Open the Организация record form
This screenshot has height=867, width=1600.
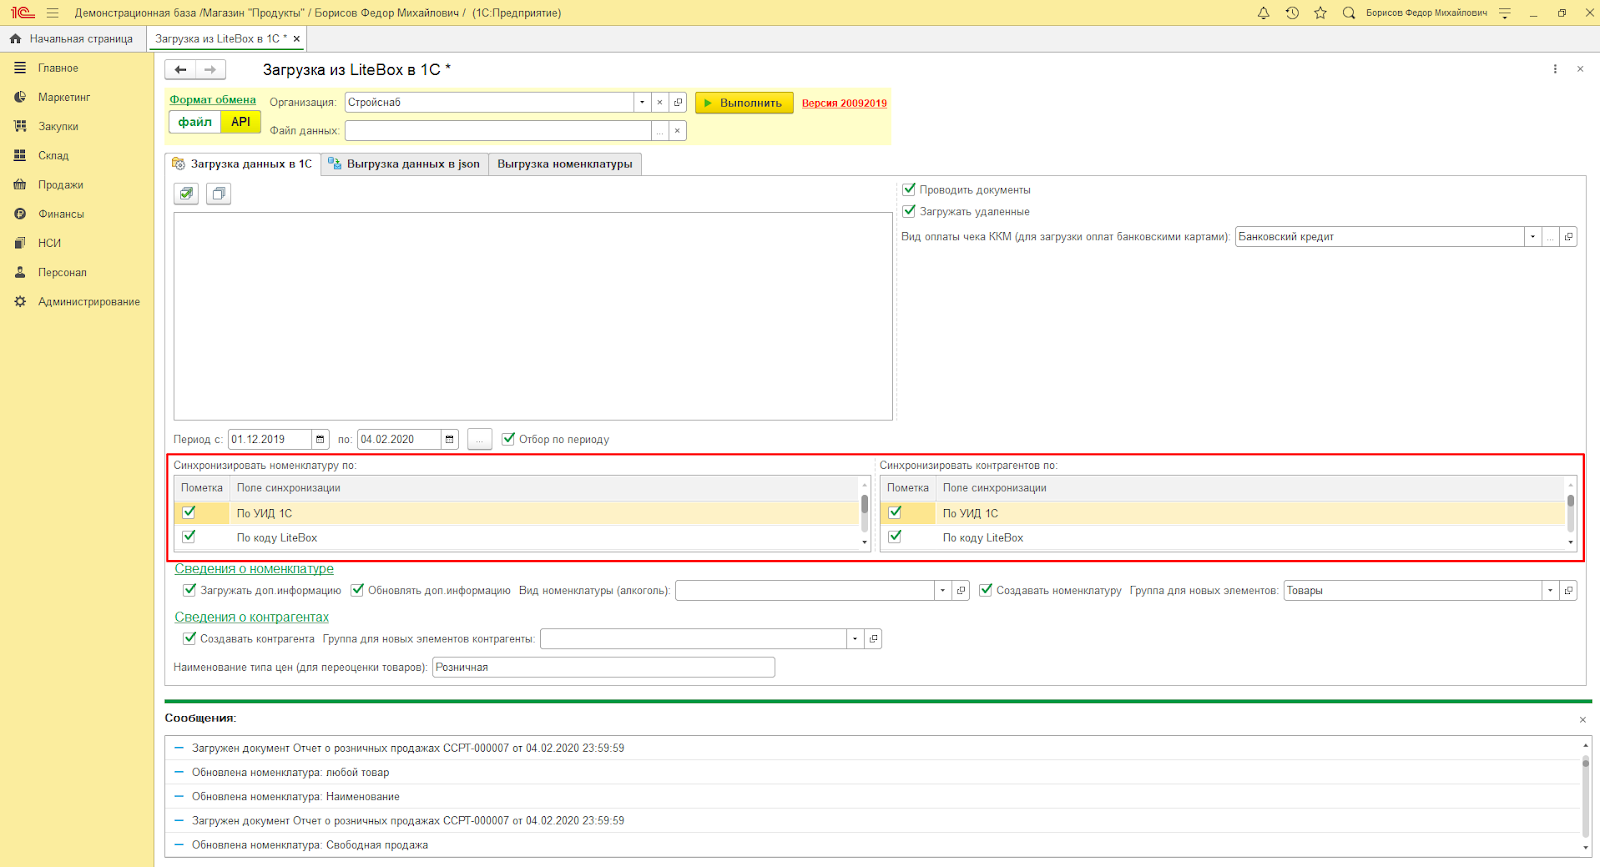pyautogui.click(x=678, y=102)
